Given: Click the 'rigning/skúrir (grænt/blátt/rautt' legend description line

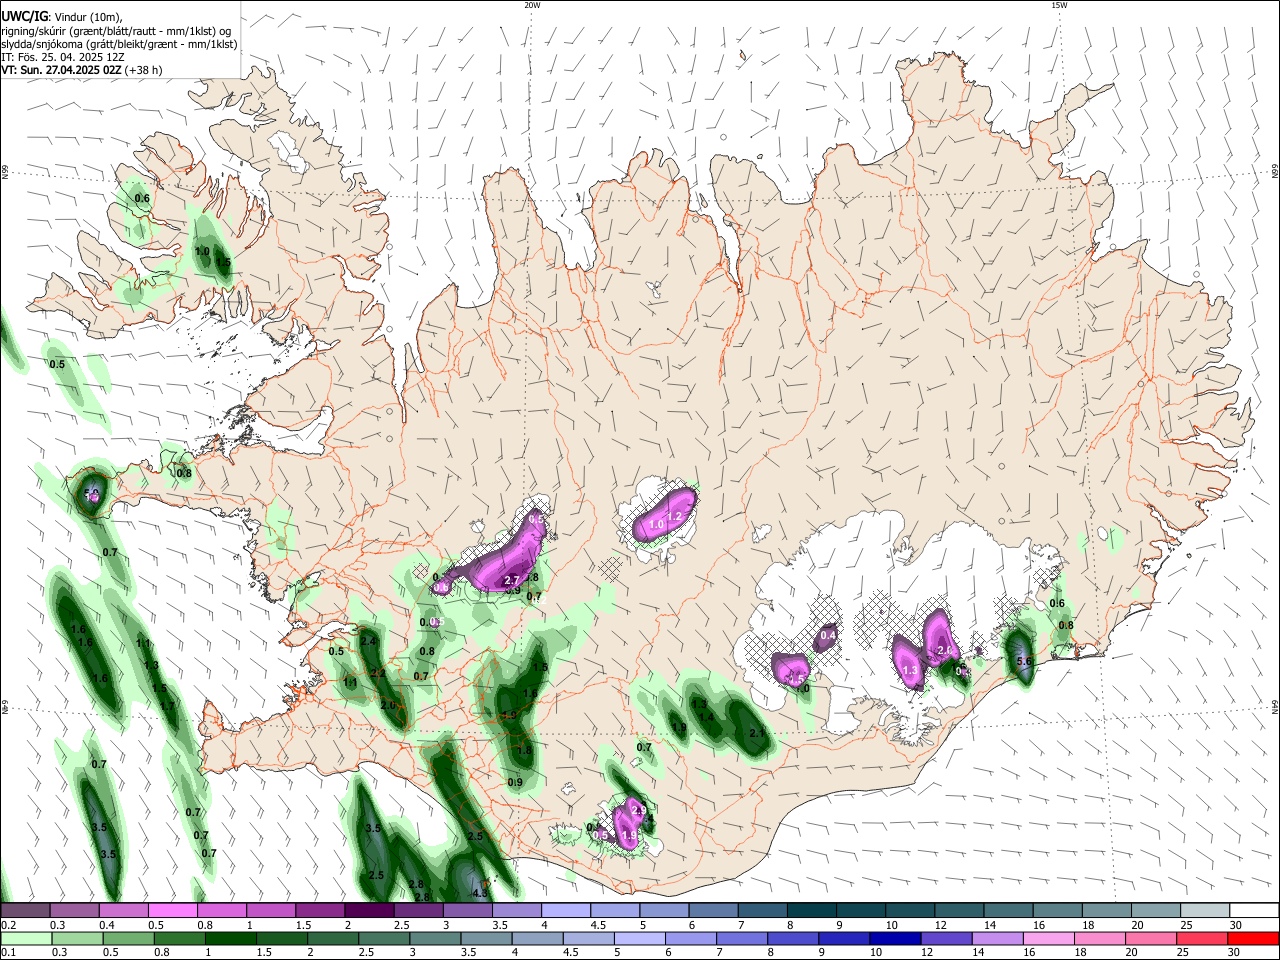Looking at the screenshot, I should tap(116, 30).
